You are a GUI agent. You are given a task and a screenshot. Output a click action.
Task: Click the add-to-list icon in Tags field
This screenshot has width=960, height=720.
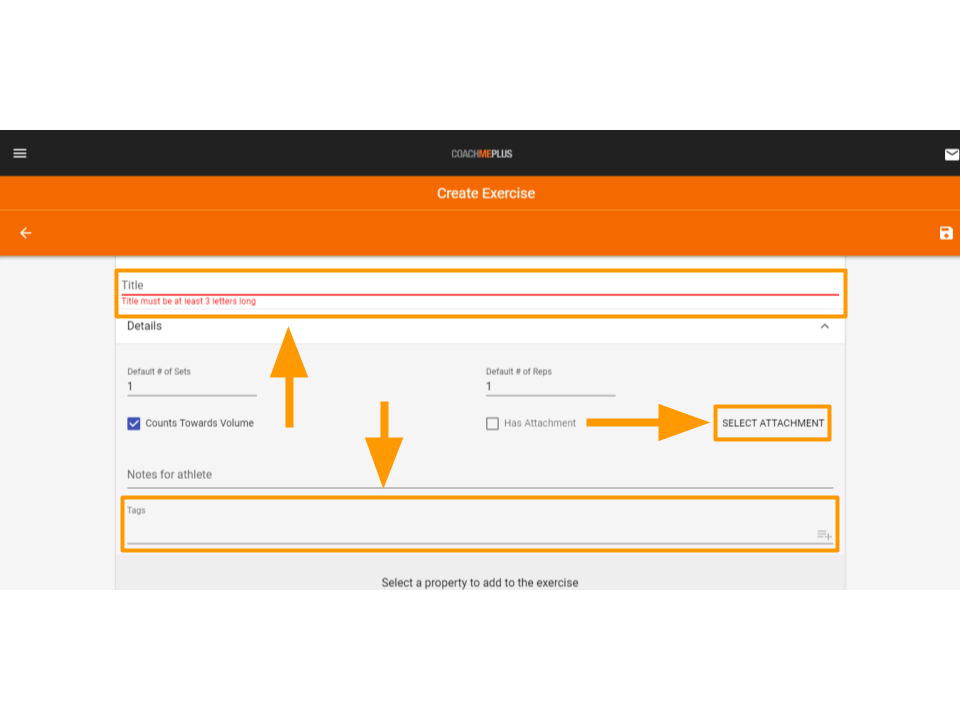(x=824, y=535)
